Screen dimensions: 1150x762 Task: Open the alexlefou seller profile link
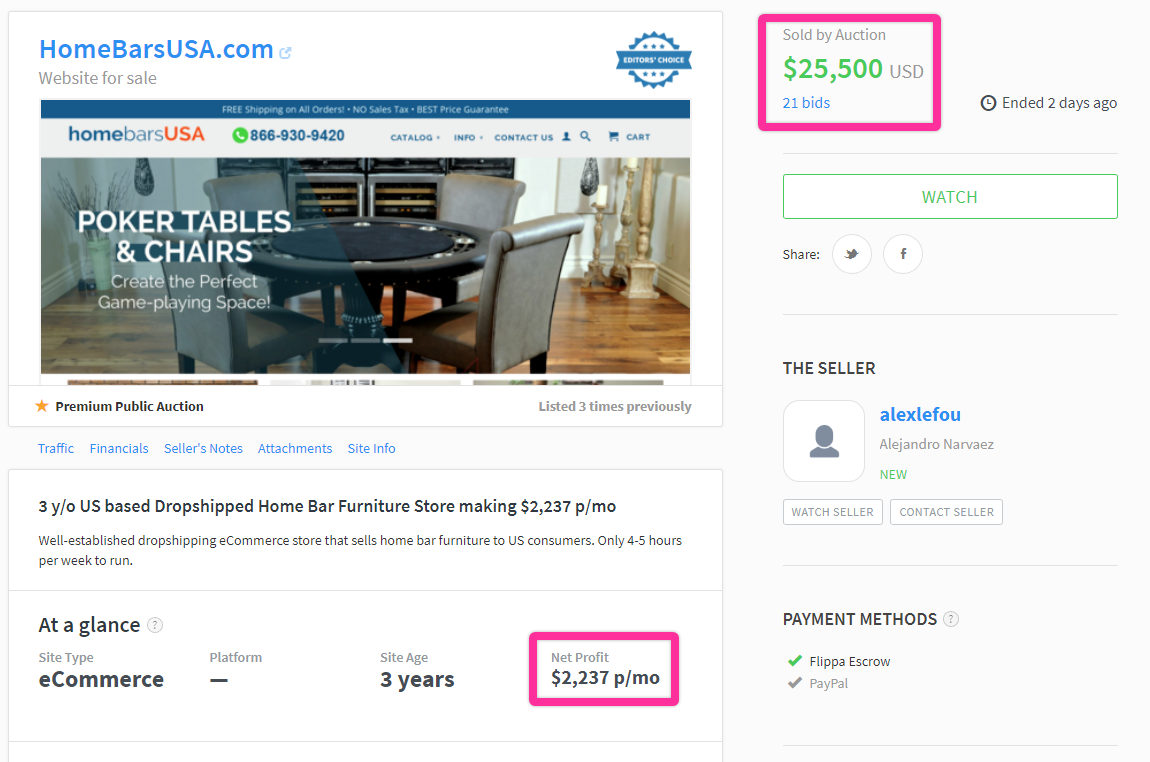[920, 414]
